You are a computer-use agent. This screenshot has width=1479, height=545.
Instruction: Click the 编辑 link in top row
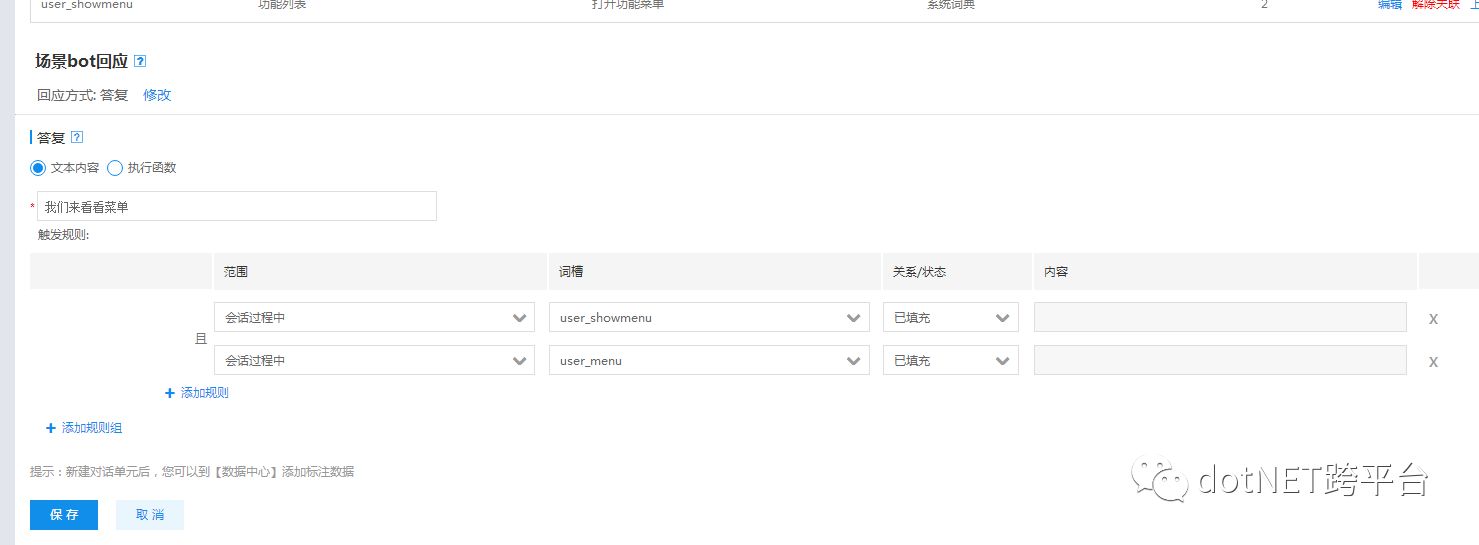coord(1390,5)
